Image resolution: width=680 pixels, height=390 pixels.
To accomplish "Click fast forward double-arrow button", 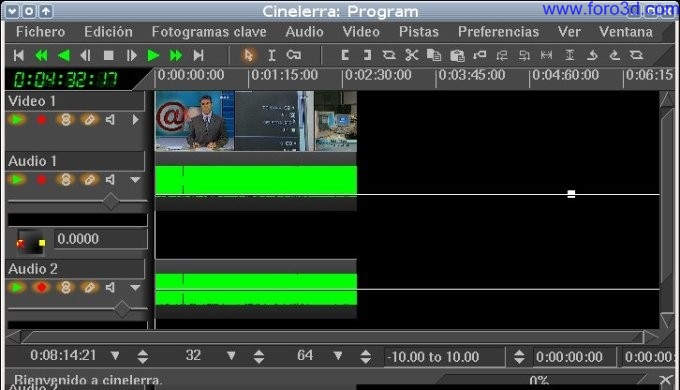I will coord(176,56).
